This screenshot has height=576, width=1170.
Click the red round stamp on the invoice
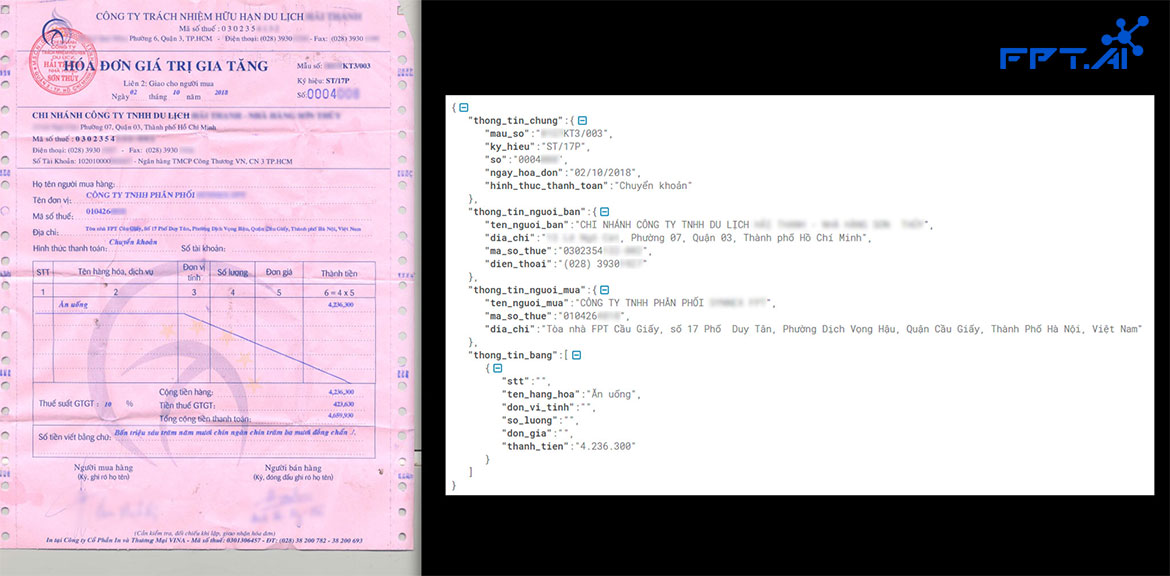tap(63, 61)
